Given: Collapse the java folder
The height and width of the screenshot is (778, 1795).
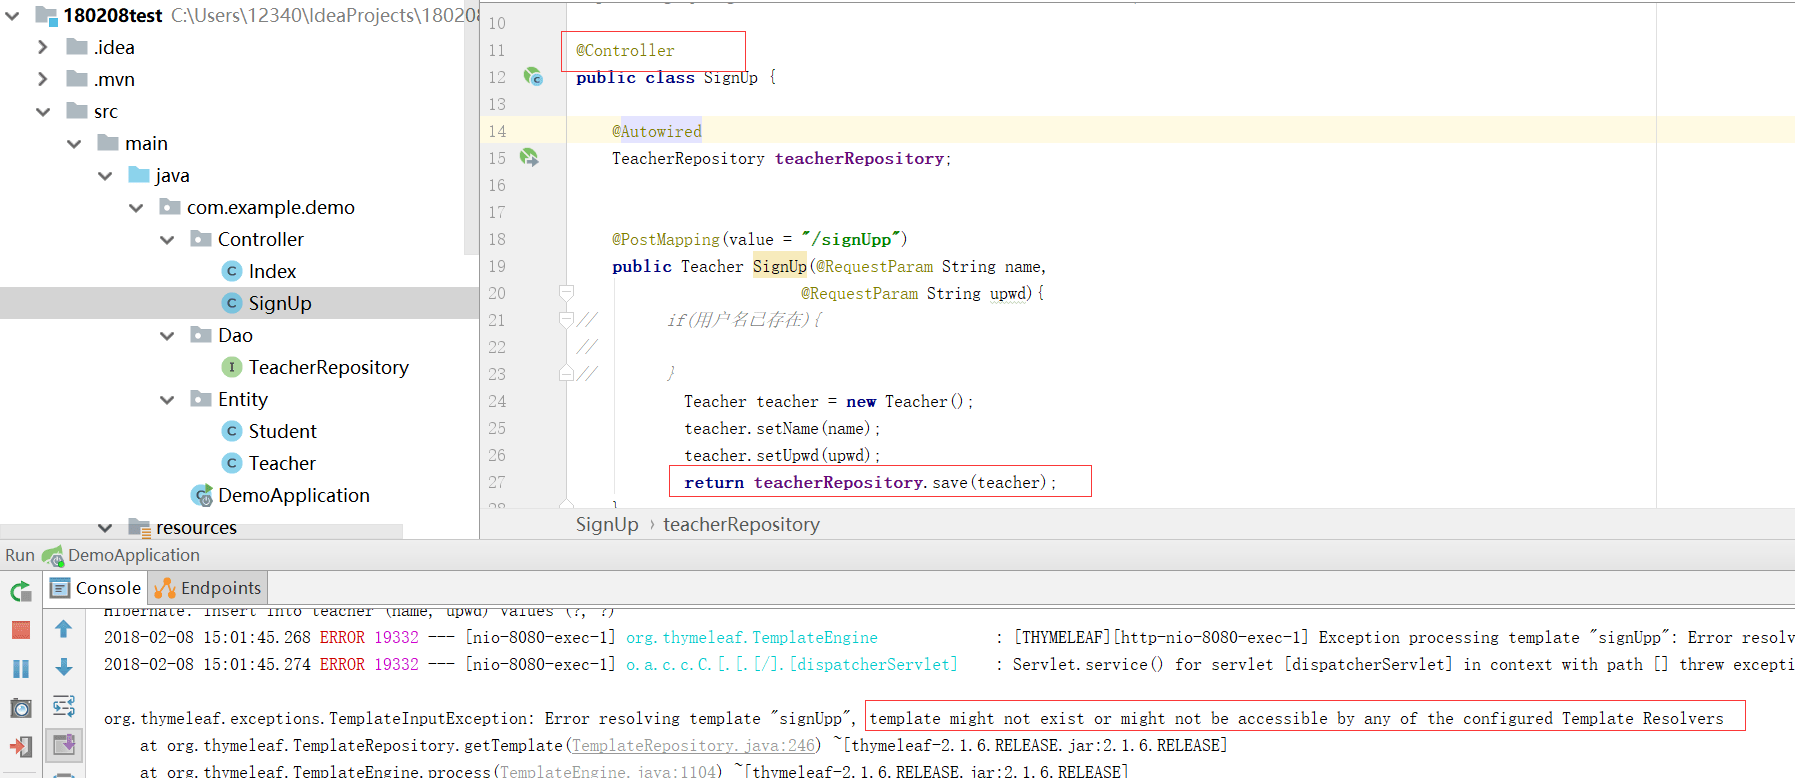Looking at the screenshot, I should pyautogui.click(x=105, y=175).
